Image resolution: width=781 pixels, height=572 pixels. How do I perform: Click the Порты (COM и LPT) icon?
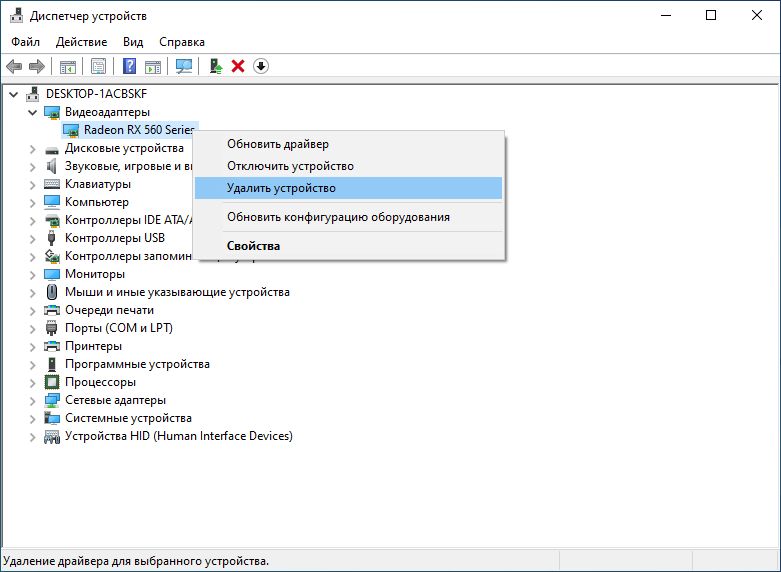click(51, 328)
